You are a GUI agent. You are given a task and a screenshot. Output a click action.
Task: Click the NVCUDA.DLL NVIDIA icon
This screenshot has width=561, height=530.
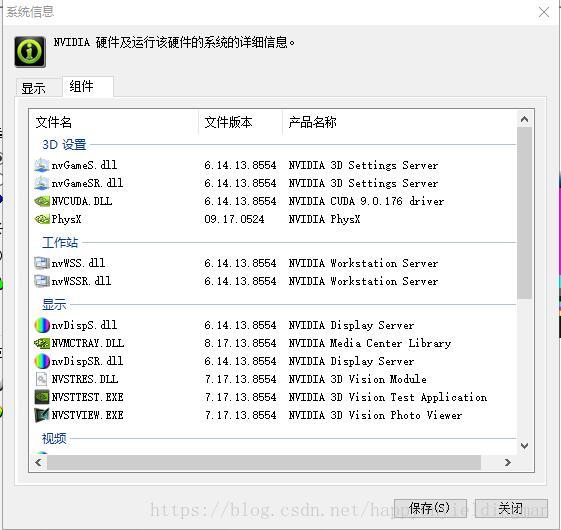coord(42,201)
